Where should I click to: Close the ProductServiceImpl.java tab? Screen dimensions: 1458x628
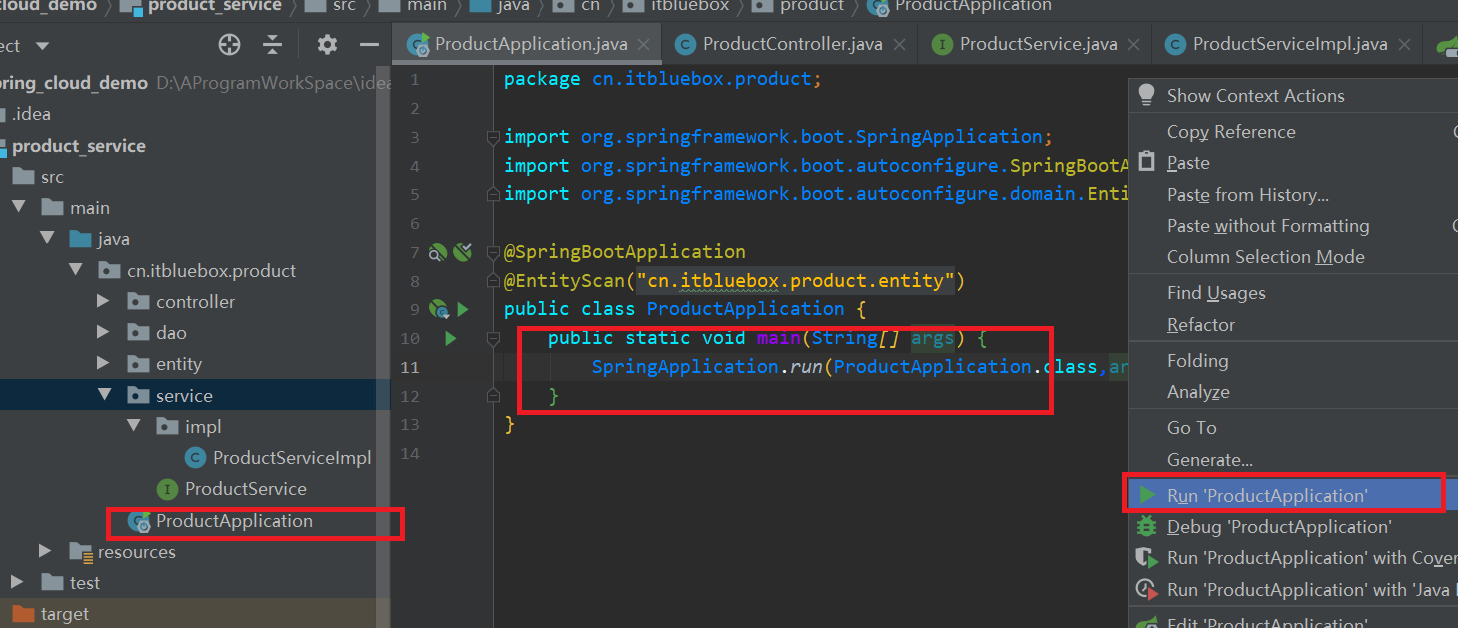[1405, 45]
